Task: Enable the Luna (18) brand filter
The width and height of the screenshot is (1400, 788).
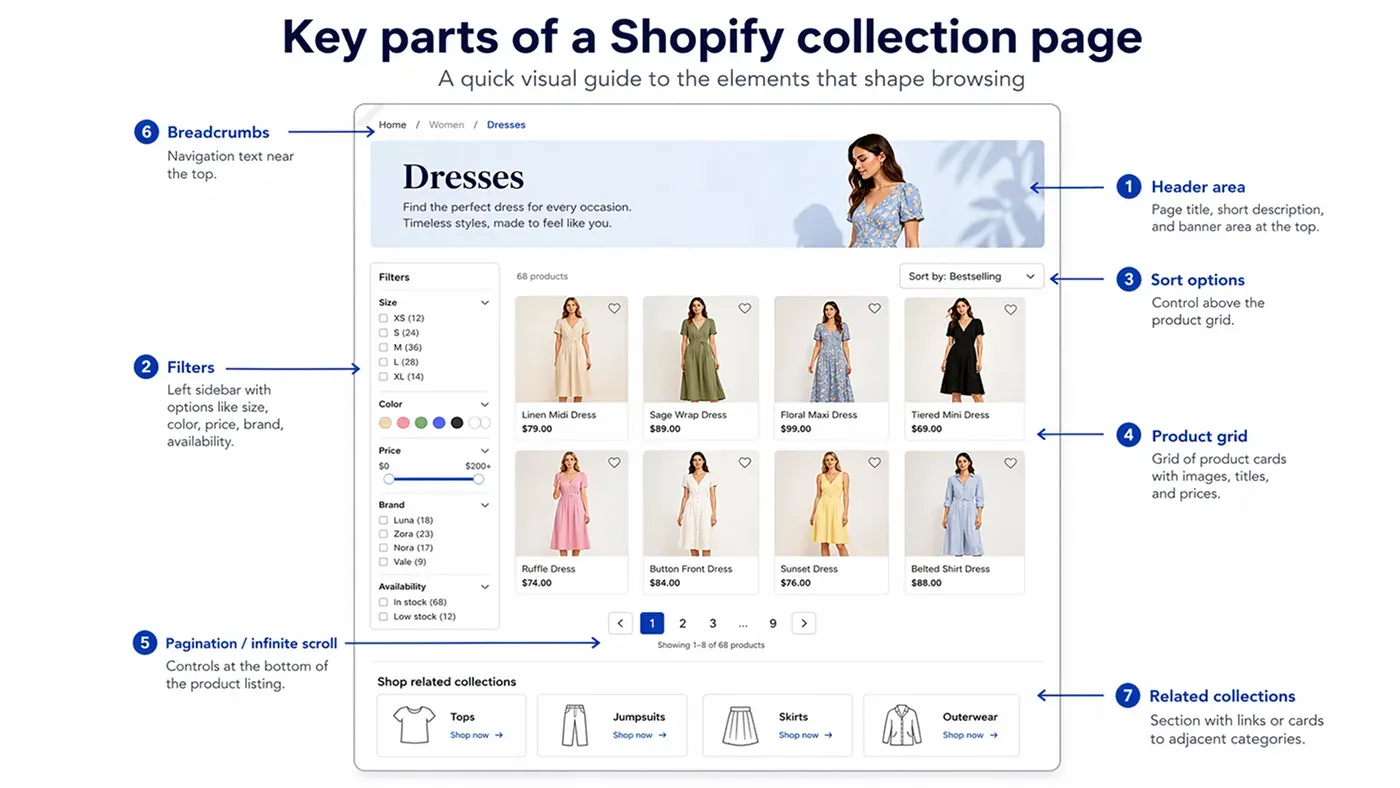Action: (x=384, y=520)
